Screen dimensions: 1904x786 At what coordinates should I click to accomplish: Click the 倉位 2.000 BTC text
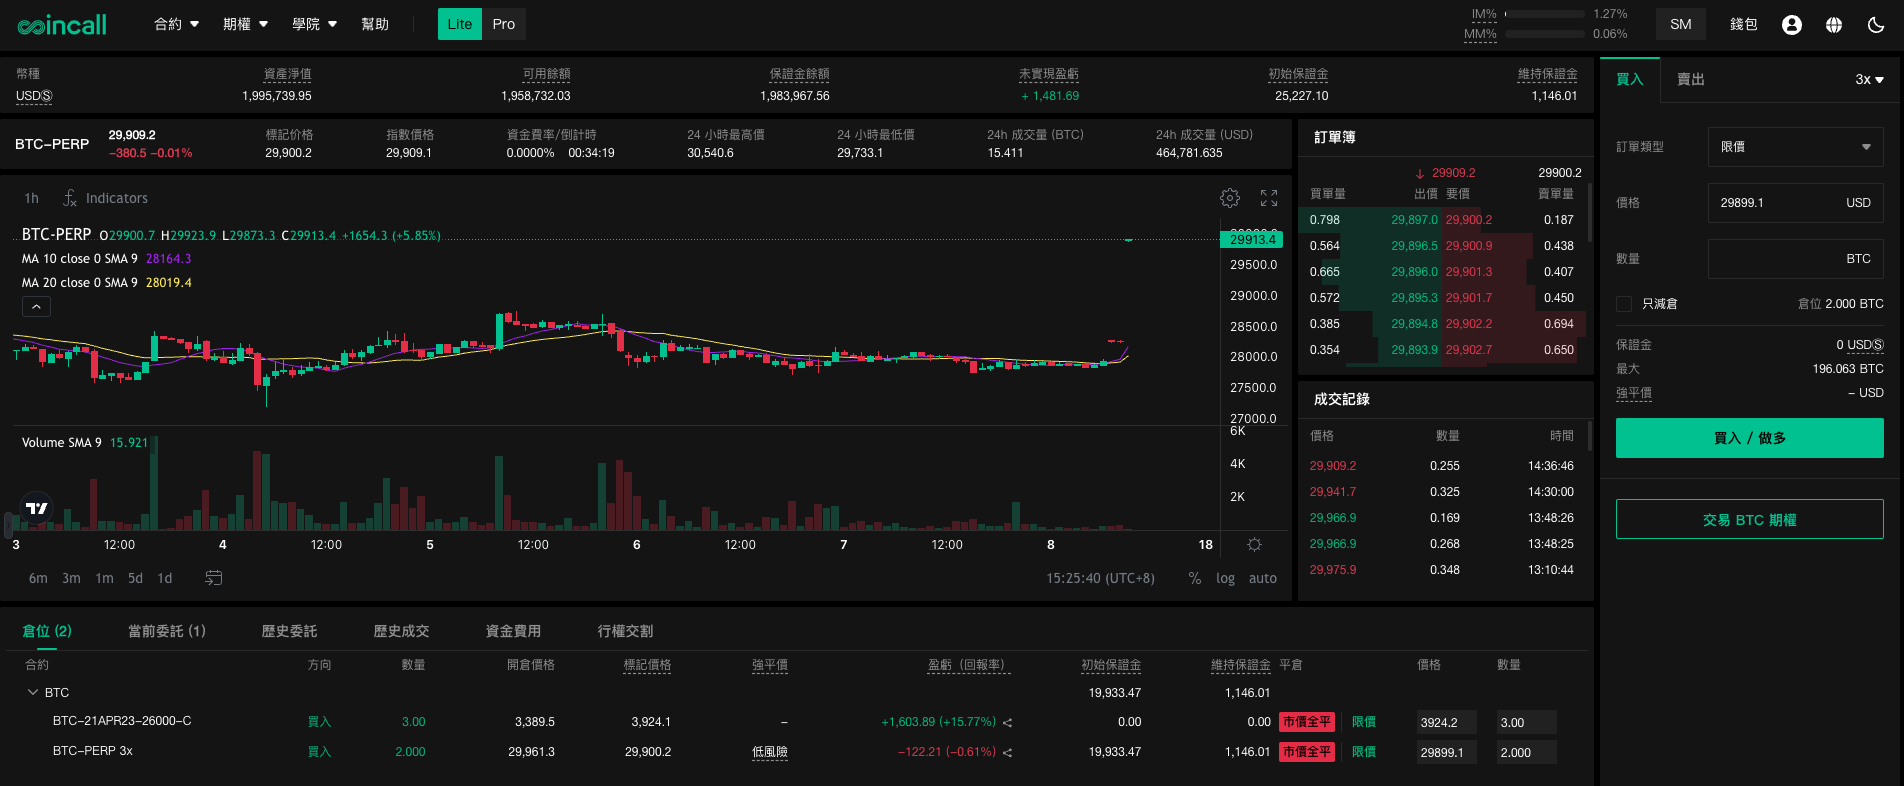pos(1840,304)
